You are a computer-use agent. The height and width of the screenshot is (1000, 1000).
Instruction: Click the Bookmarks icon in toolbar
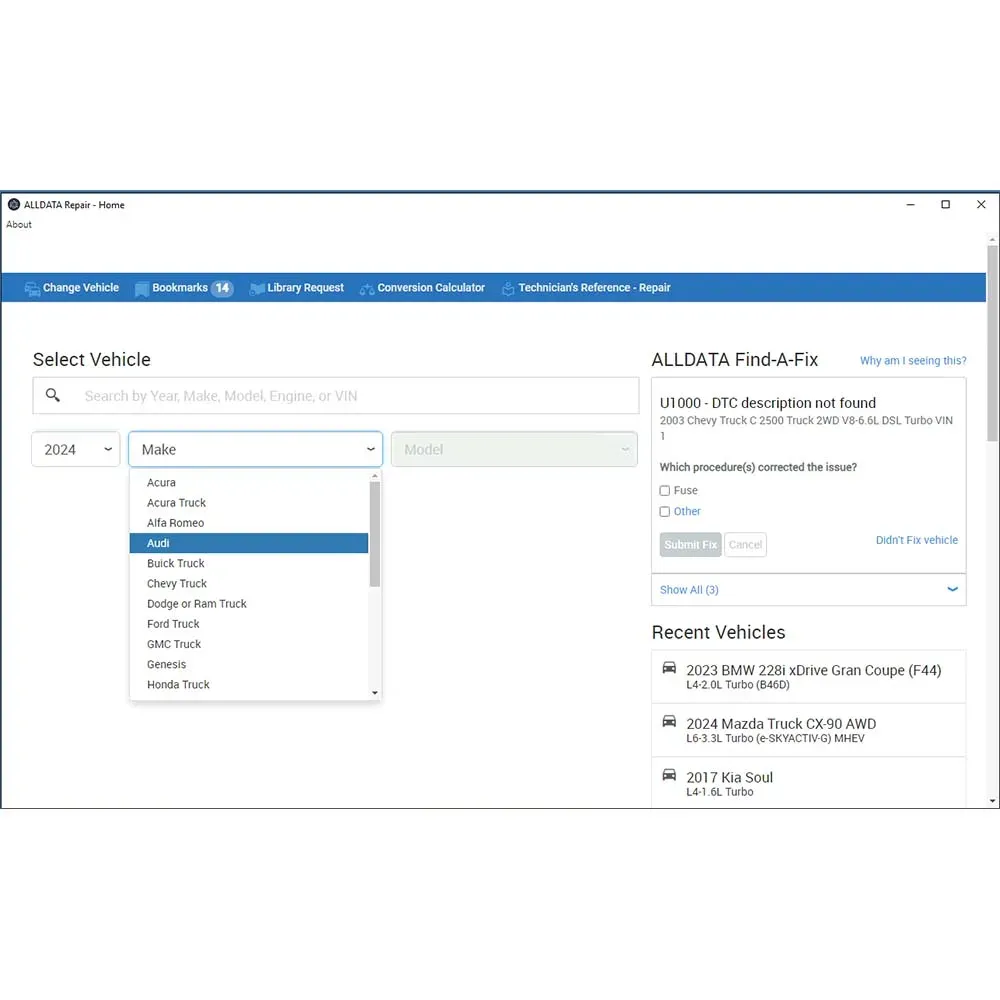click(x=142, y=288)
